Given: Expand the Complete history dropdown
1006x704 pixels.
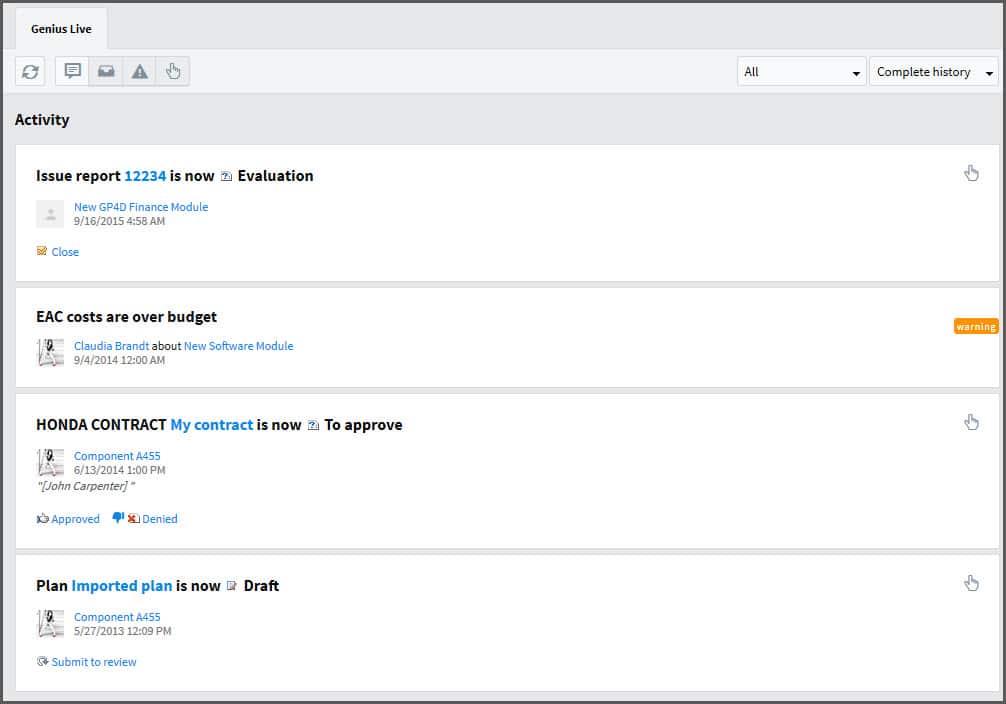Looking at the screenshot, I should pyautogui.click(x=933, y=72).
